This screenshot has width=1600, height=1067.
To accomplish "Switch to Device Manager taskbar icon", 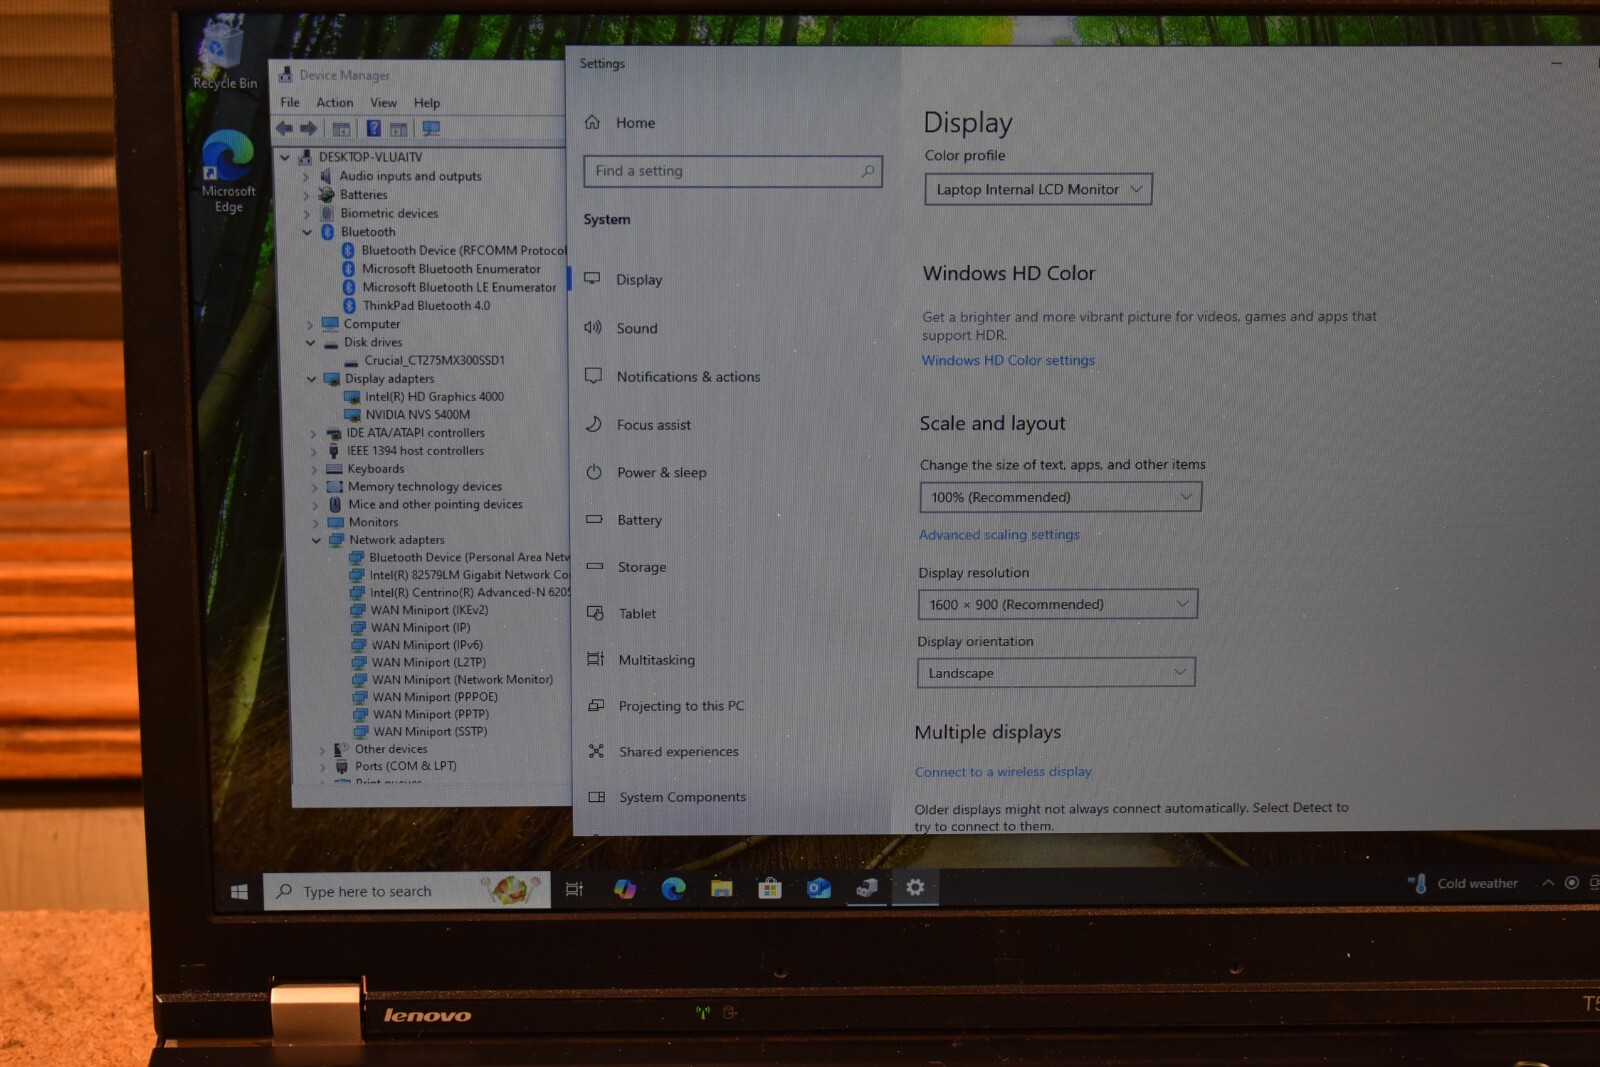I will [x=867, y=887].
